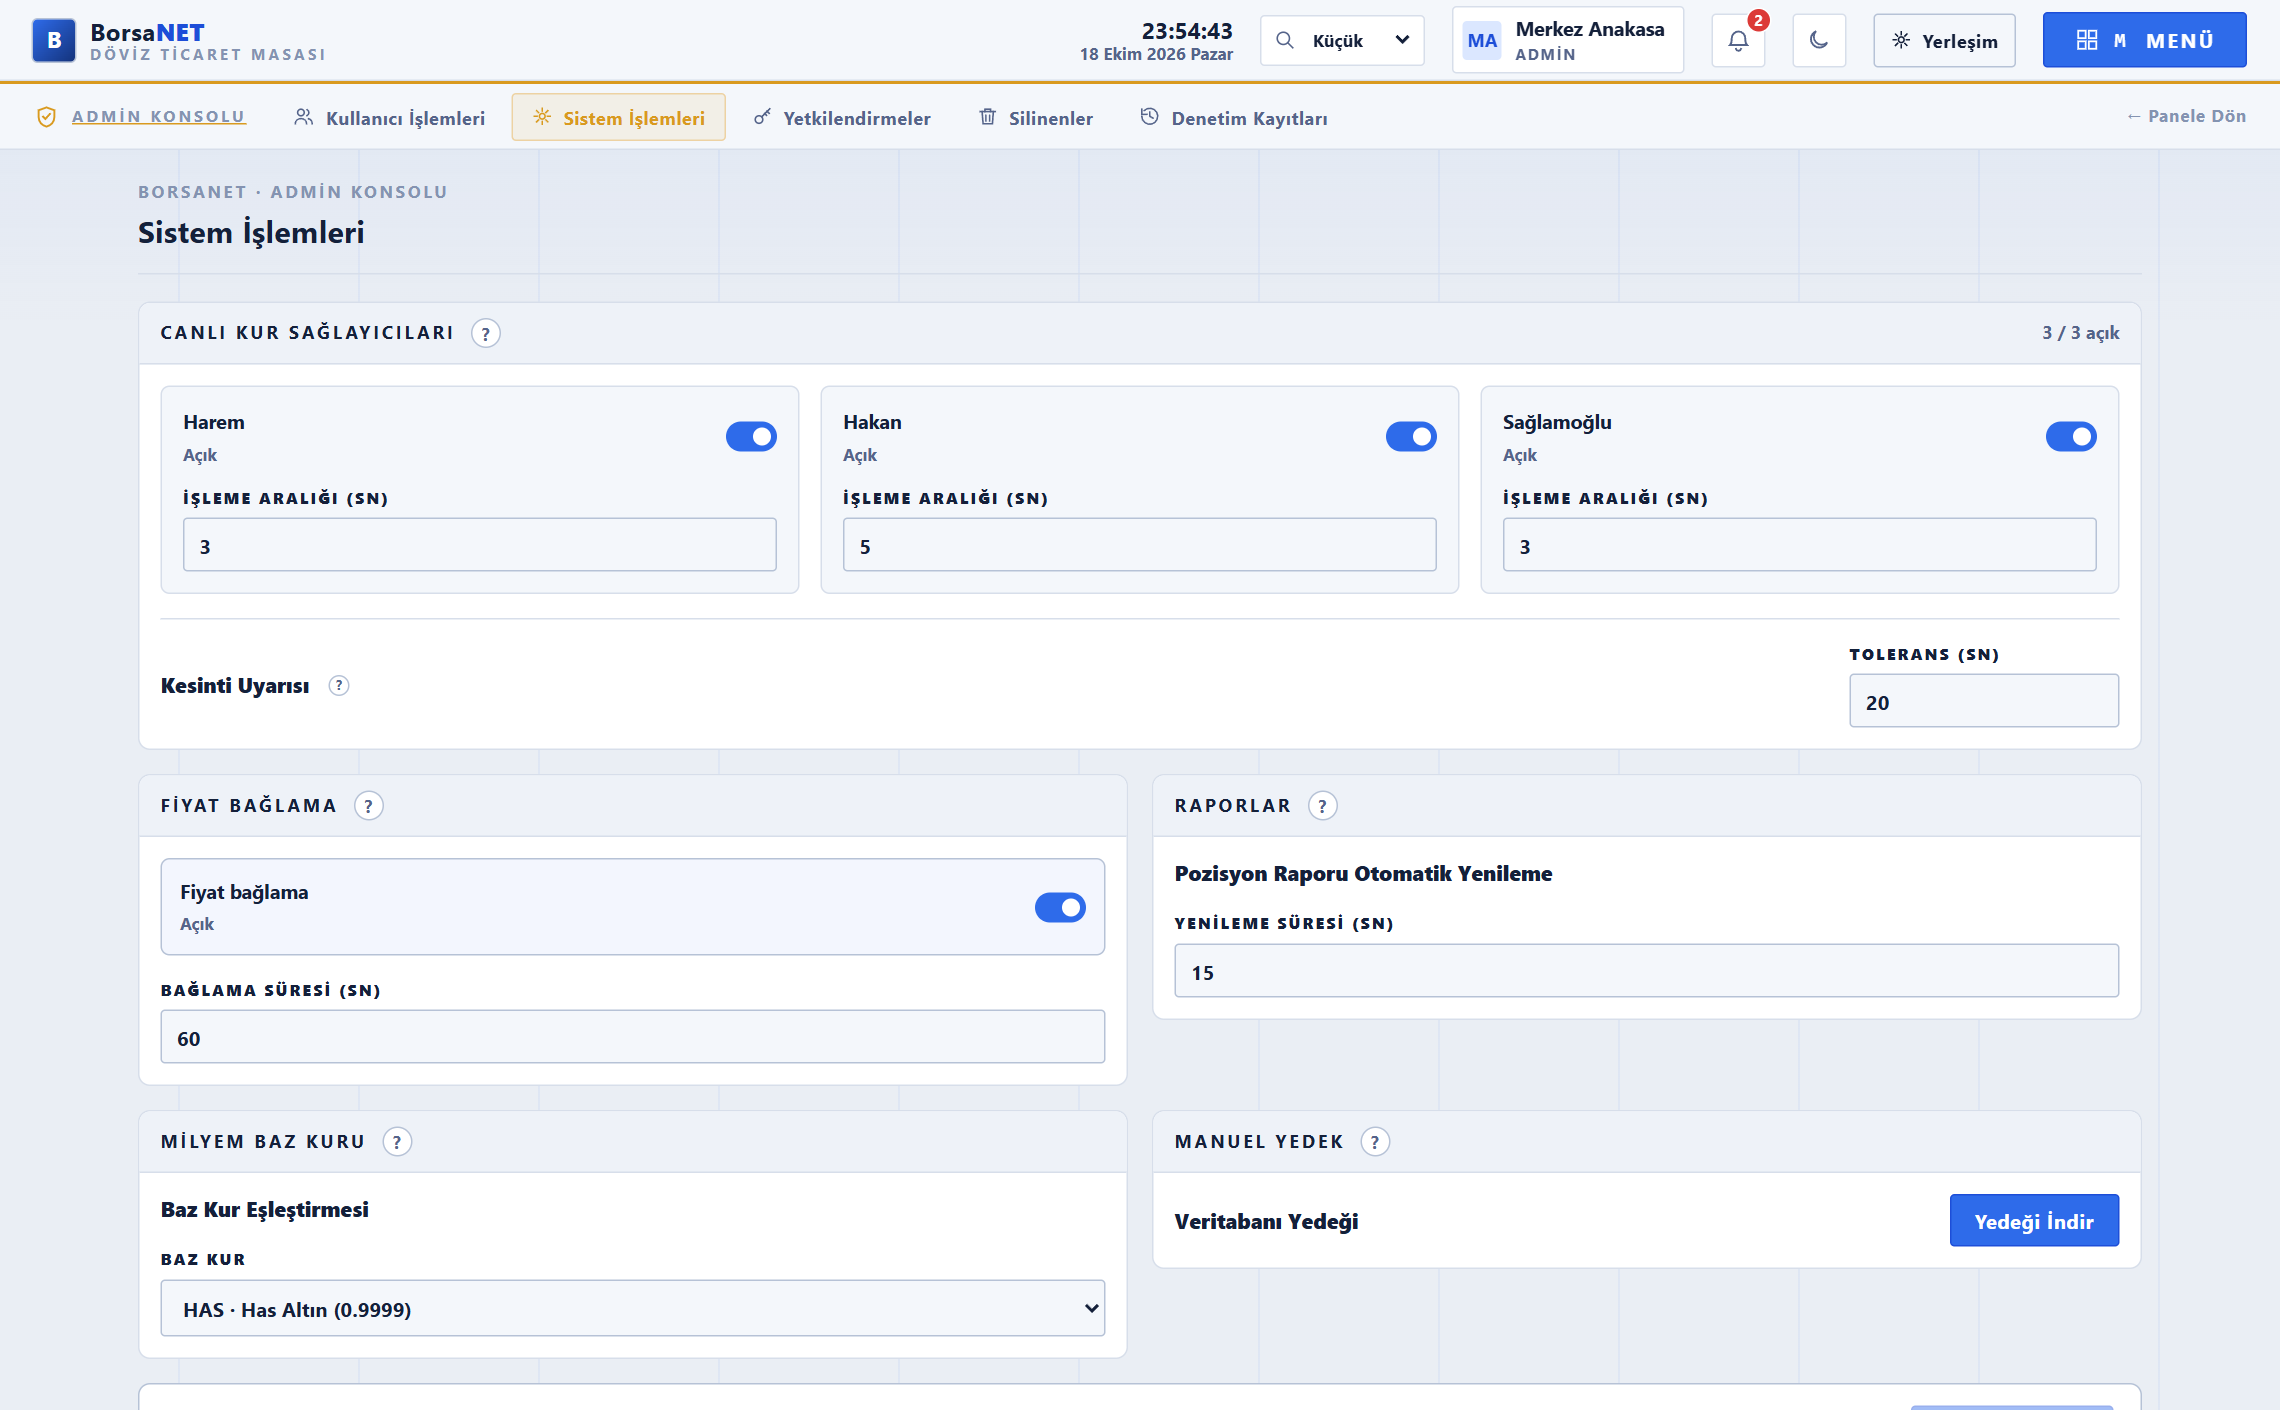This screenshot has width=2280, height=1410.
Task: Toggle the Sağlamoğlu provider off
Action: click(2071, 437)
